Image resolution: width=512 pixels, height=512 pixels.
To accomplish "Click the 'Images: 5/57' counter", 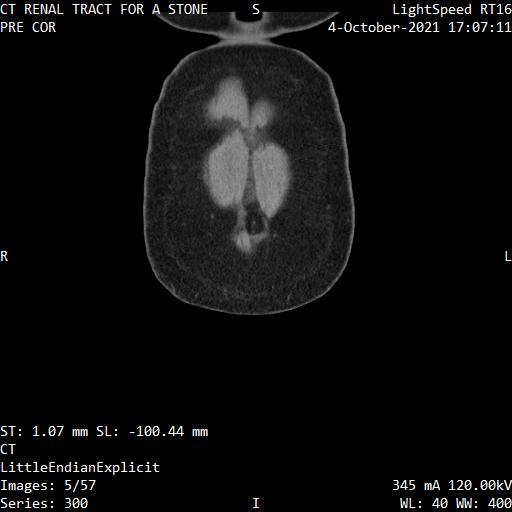I will 48,485.
